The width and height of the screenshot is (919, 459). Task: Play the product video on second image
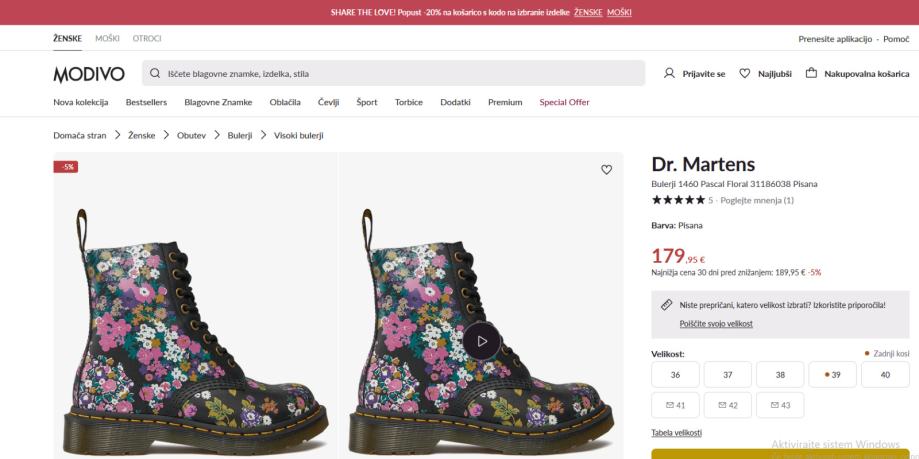tap(482, 341)
